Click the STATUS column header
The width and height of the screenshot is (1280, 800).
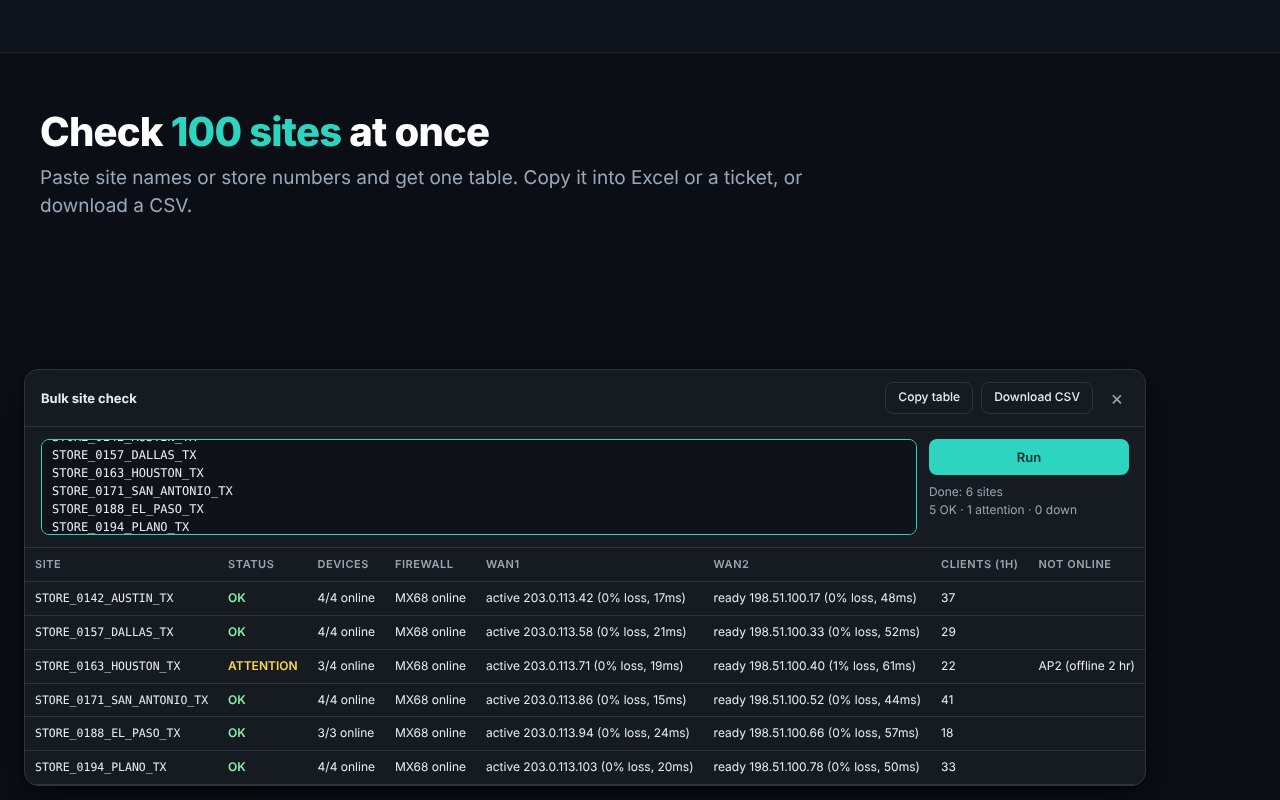click(x=251, y=564)
